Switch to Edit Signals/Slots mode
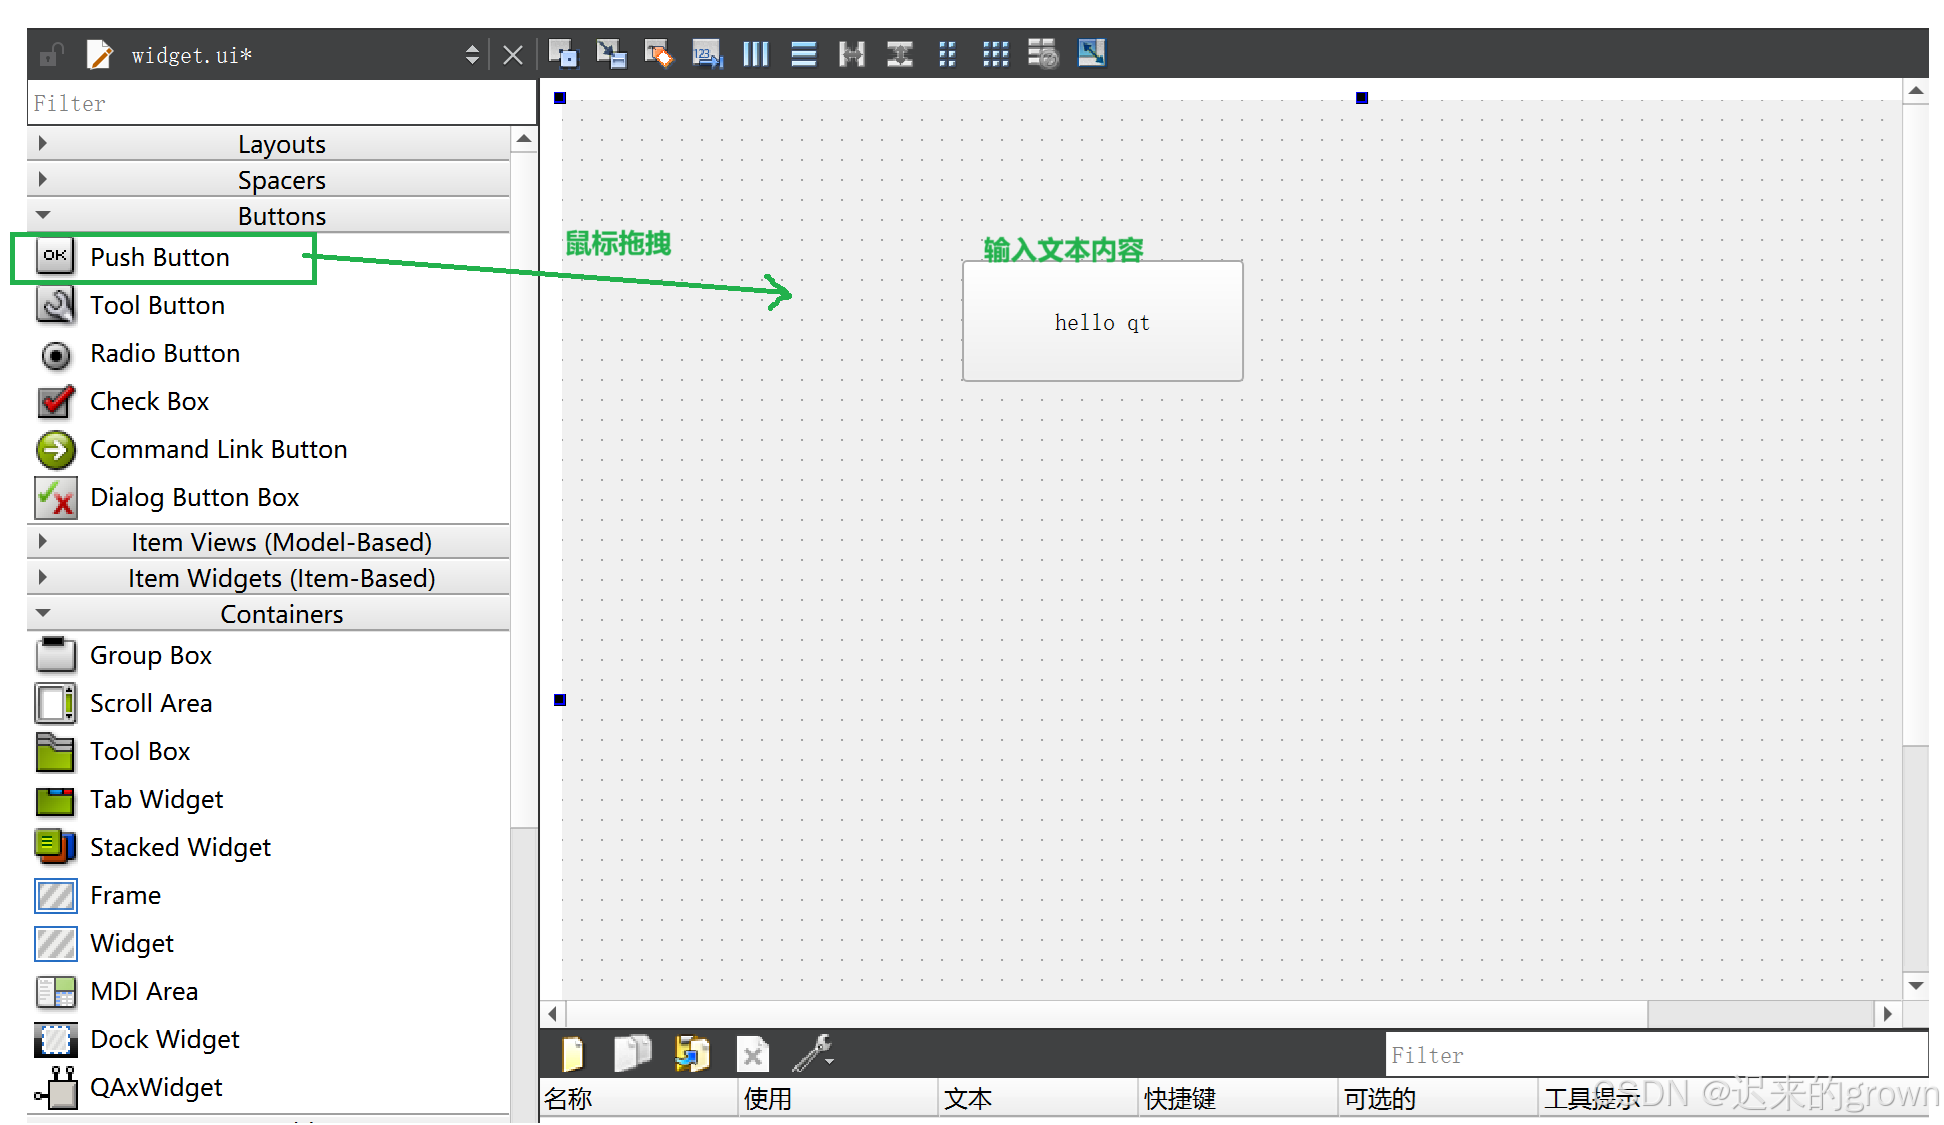The image size is (1944, 1125). click(x=611, y=54)
